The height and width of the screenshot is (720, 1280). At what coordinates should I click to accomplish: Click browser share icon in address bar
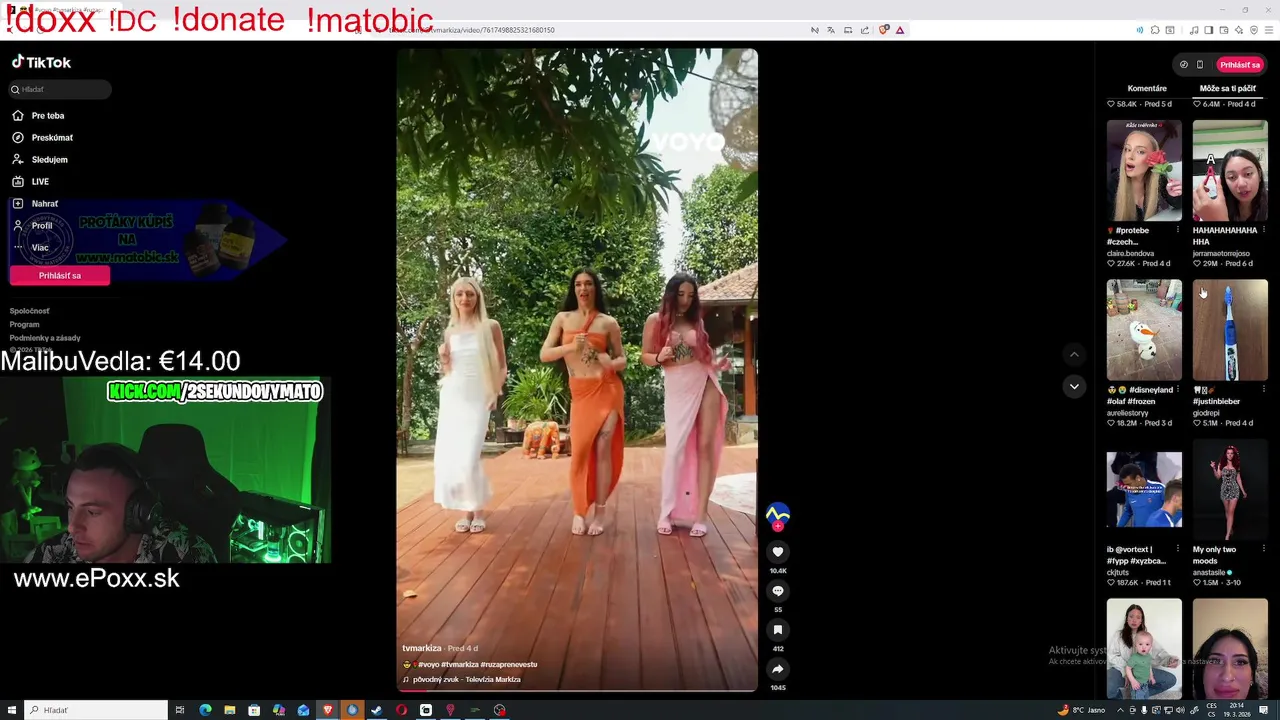point(865,30)
